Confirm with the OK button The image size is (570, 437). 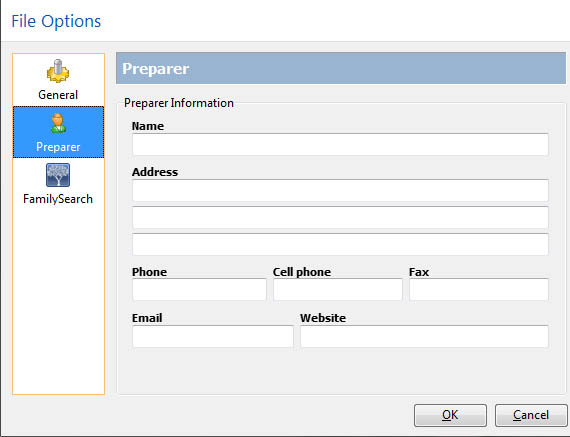450,415
